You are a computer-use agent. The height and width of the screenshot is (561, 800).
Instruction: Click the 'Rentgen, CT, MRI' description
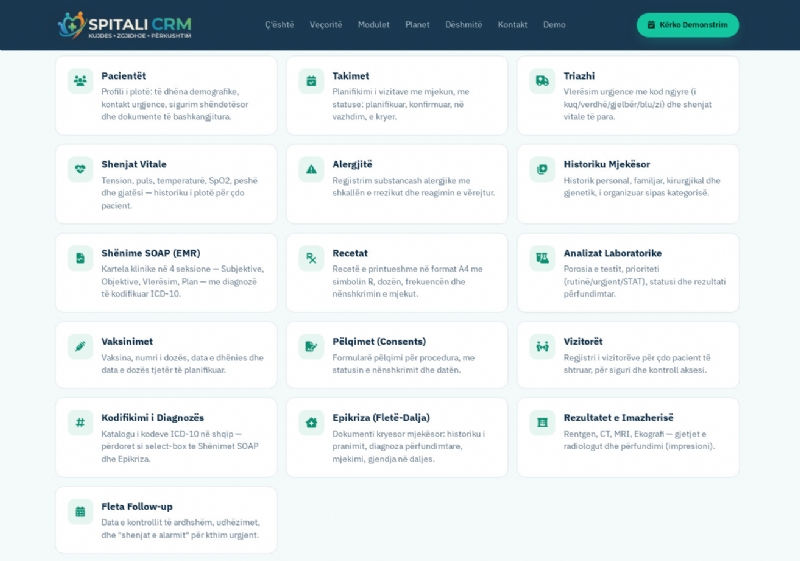tap(639, 440)
